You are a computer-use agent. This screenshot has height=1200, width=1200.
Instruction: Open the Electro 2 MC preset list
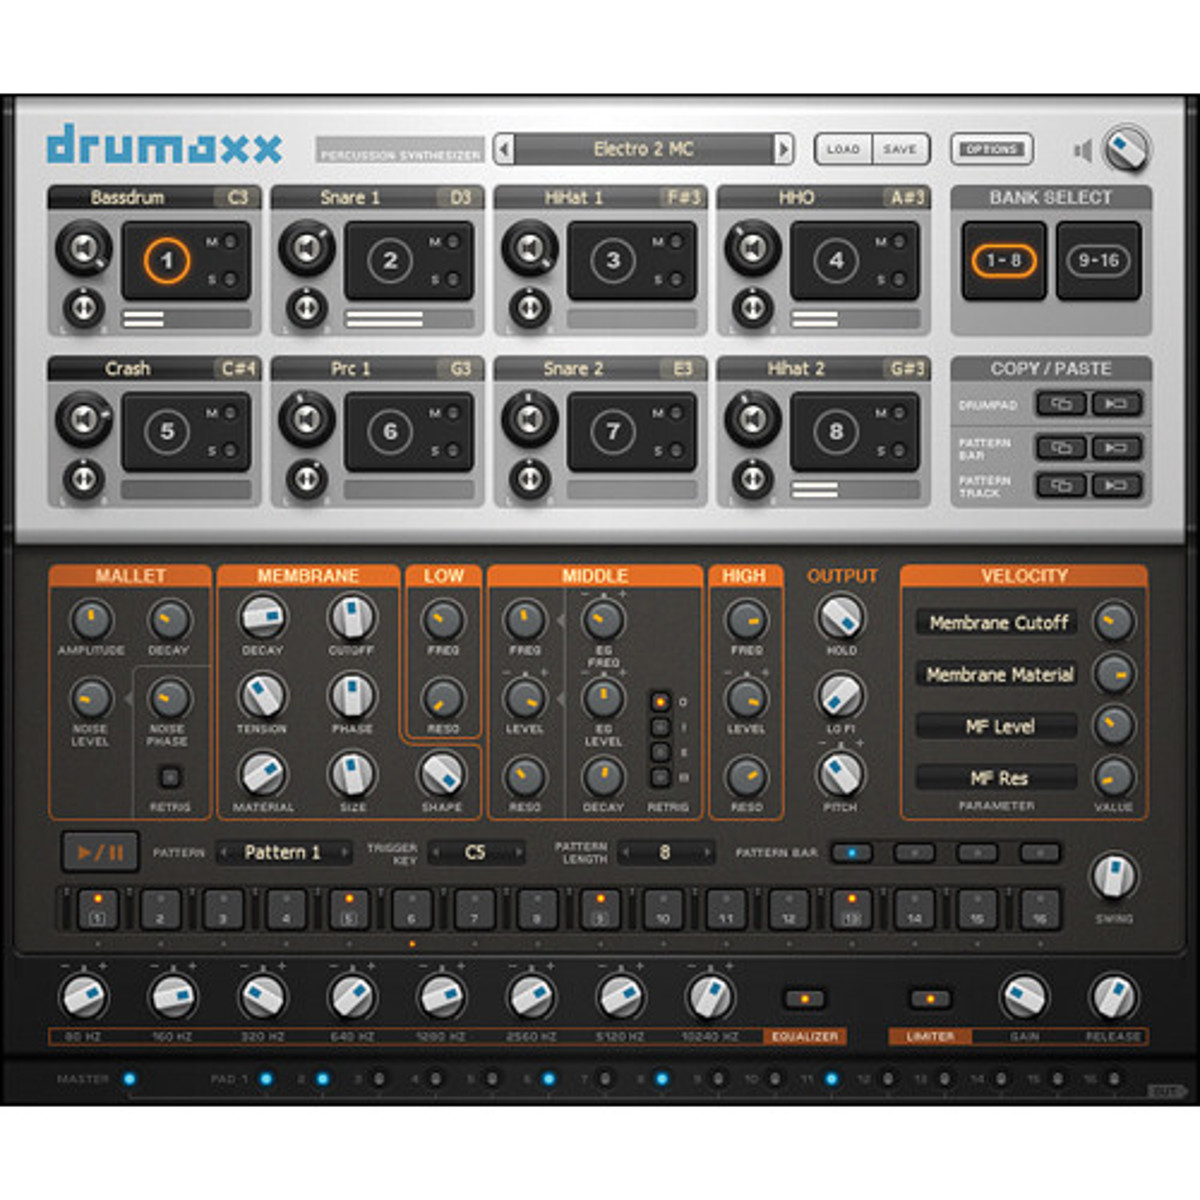pos(644,150)
